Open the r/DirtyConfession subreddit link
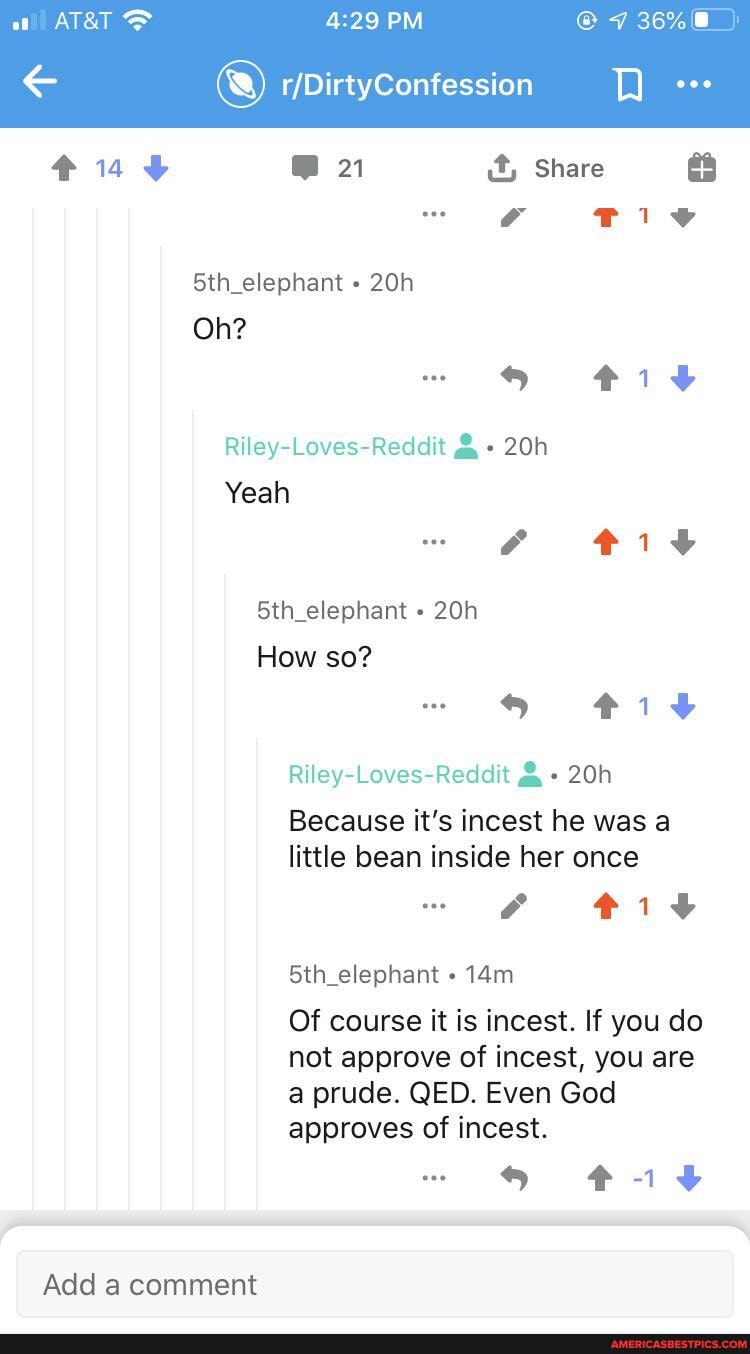The height and width of the screenshot is (1354, 750). (406, 84)
